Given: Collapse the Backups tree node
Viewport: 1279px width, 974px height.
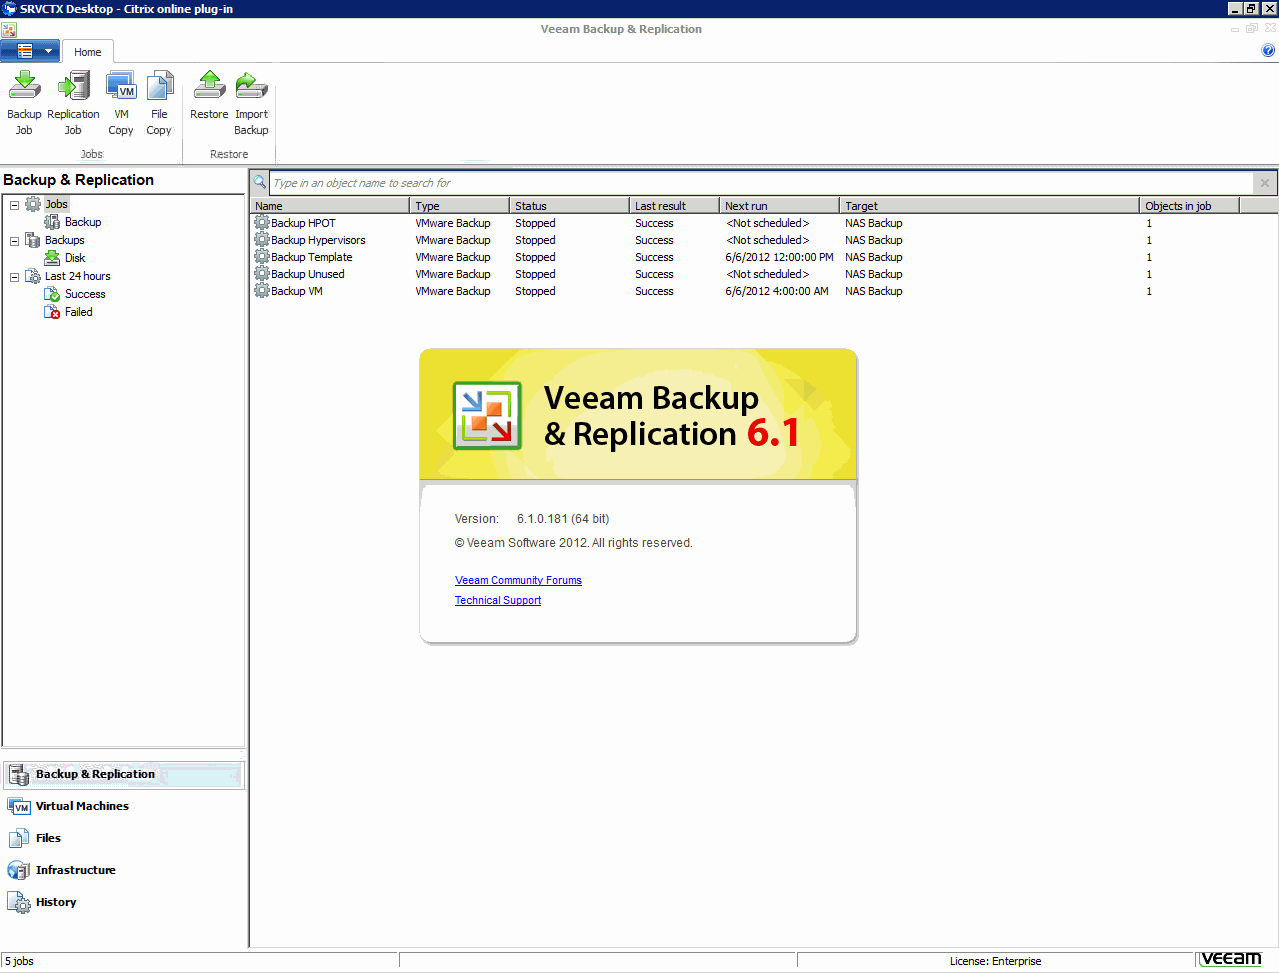Looking at the screenshot, I should (14, 241).
